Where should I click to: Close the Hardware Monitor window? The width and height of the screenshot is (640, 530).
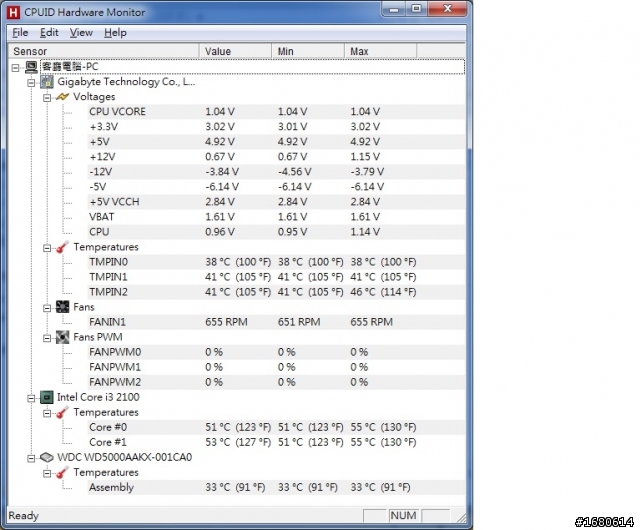coord(447,9)
